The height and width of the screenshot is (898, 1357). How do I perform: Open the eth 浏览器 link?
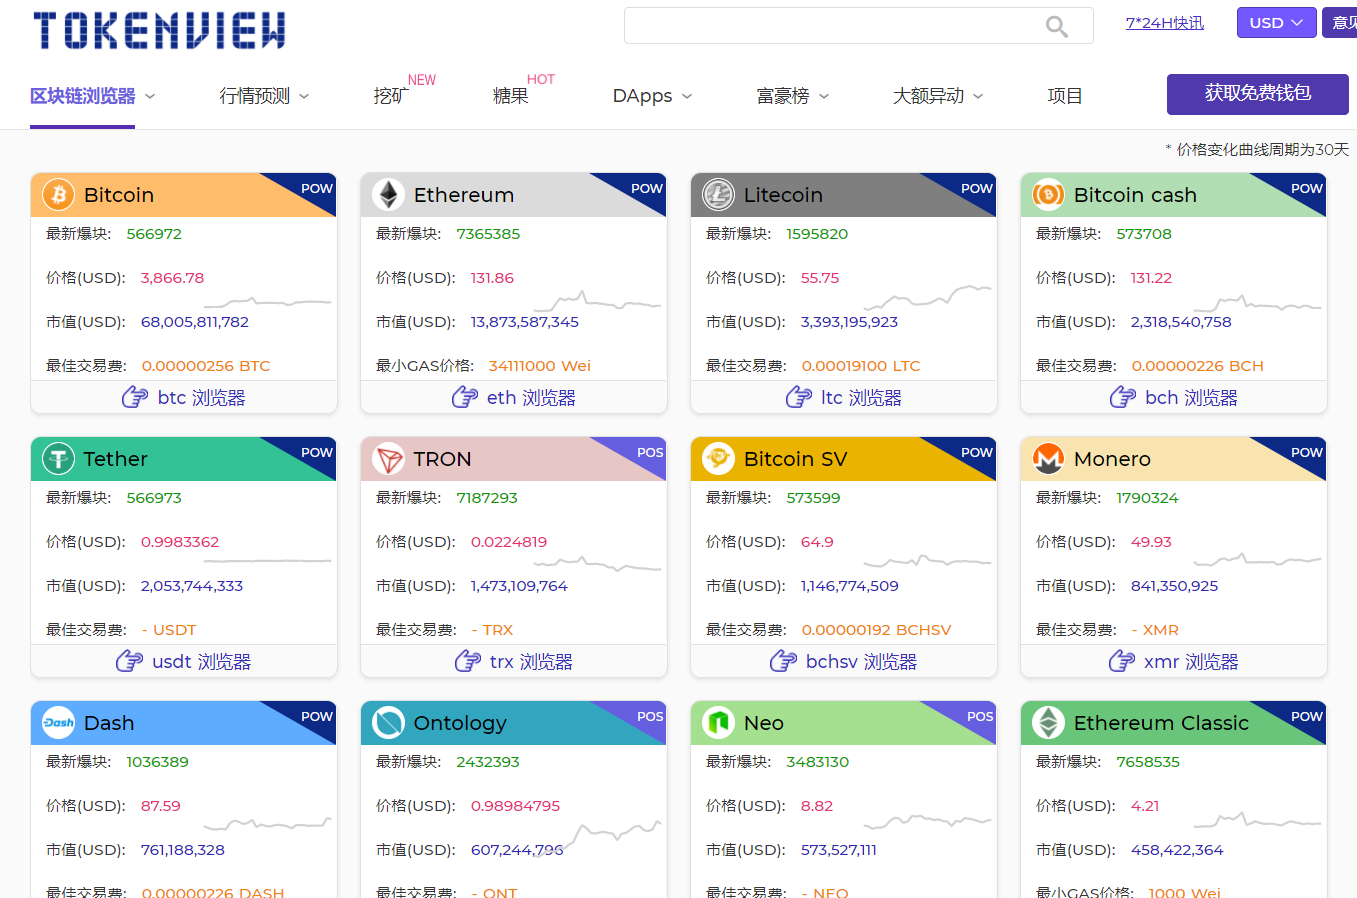(531, 397)
